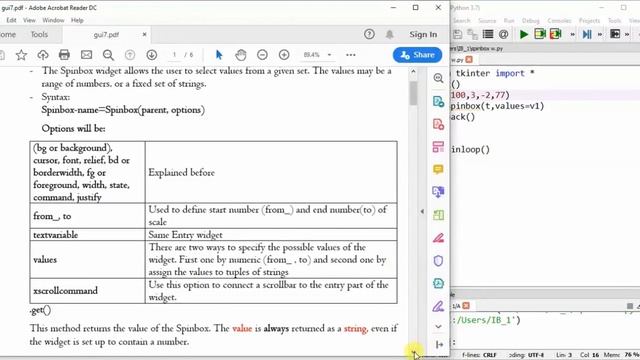Open Protect shield tool in right pane

438,260
